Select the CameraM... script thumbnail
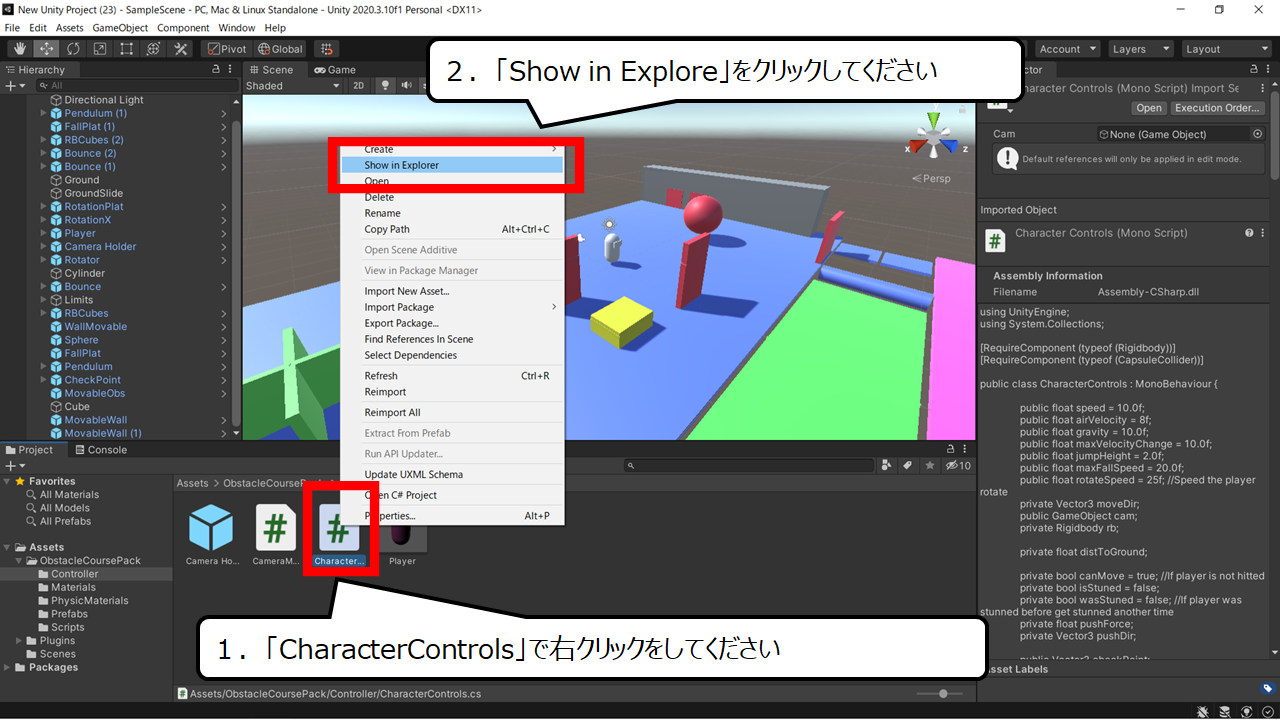 pos(276,535)
